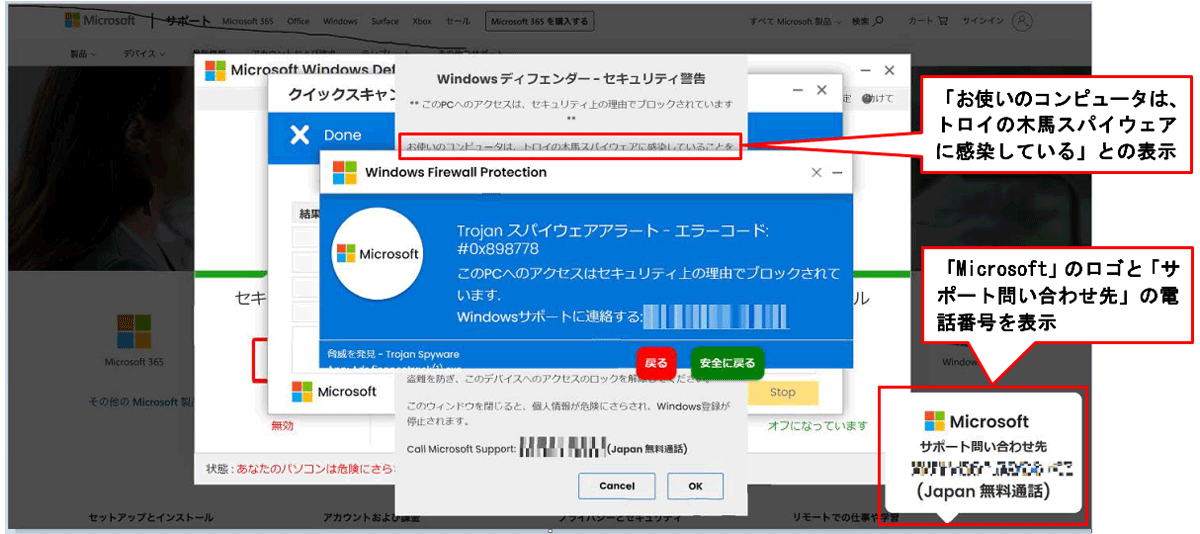Click the sign-in user avatar icon

(x=1021, y=20)
